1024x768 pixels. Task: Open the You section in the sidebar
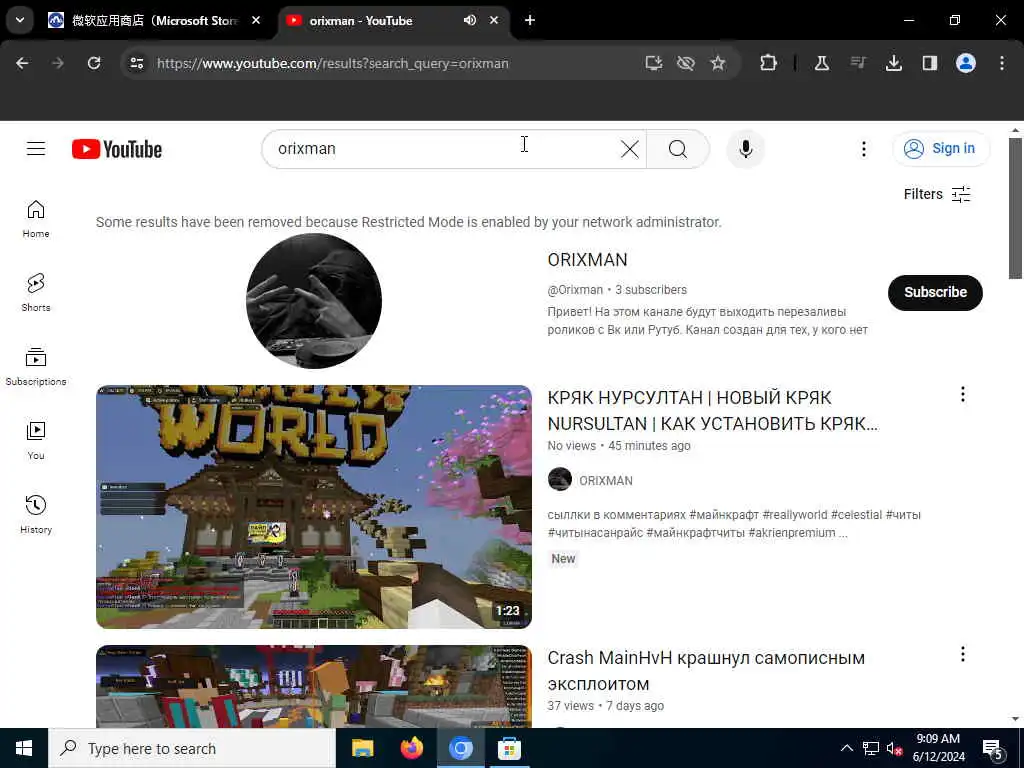click(x=36, y=441)
